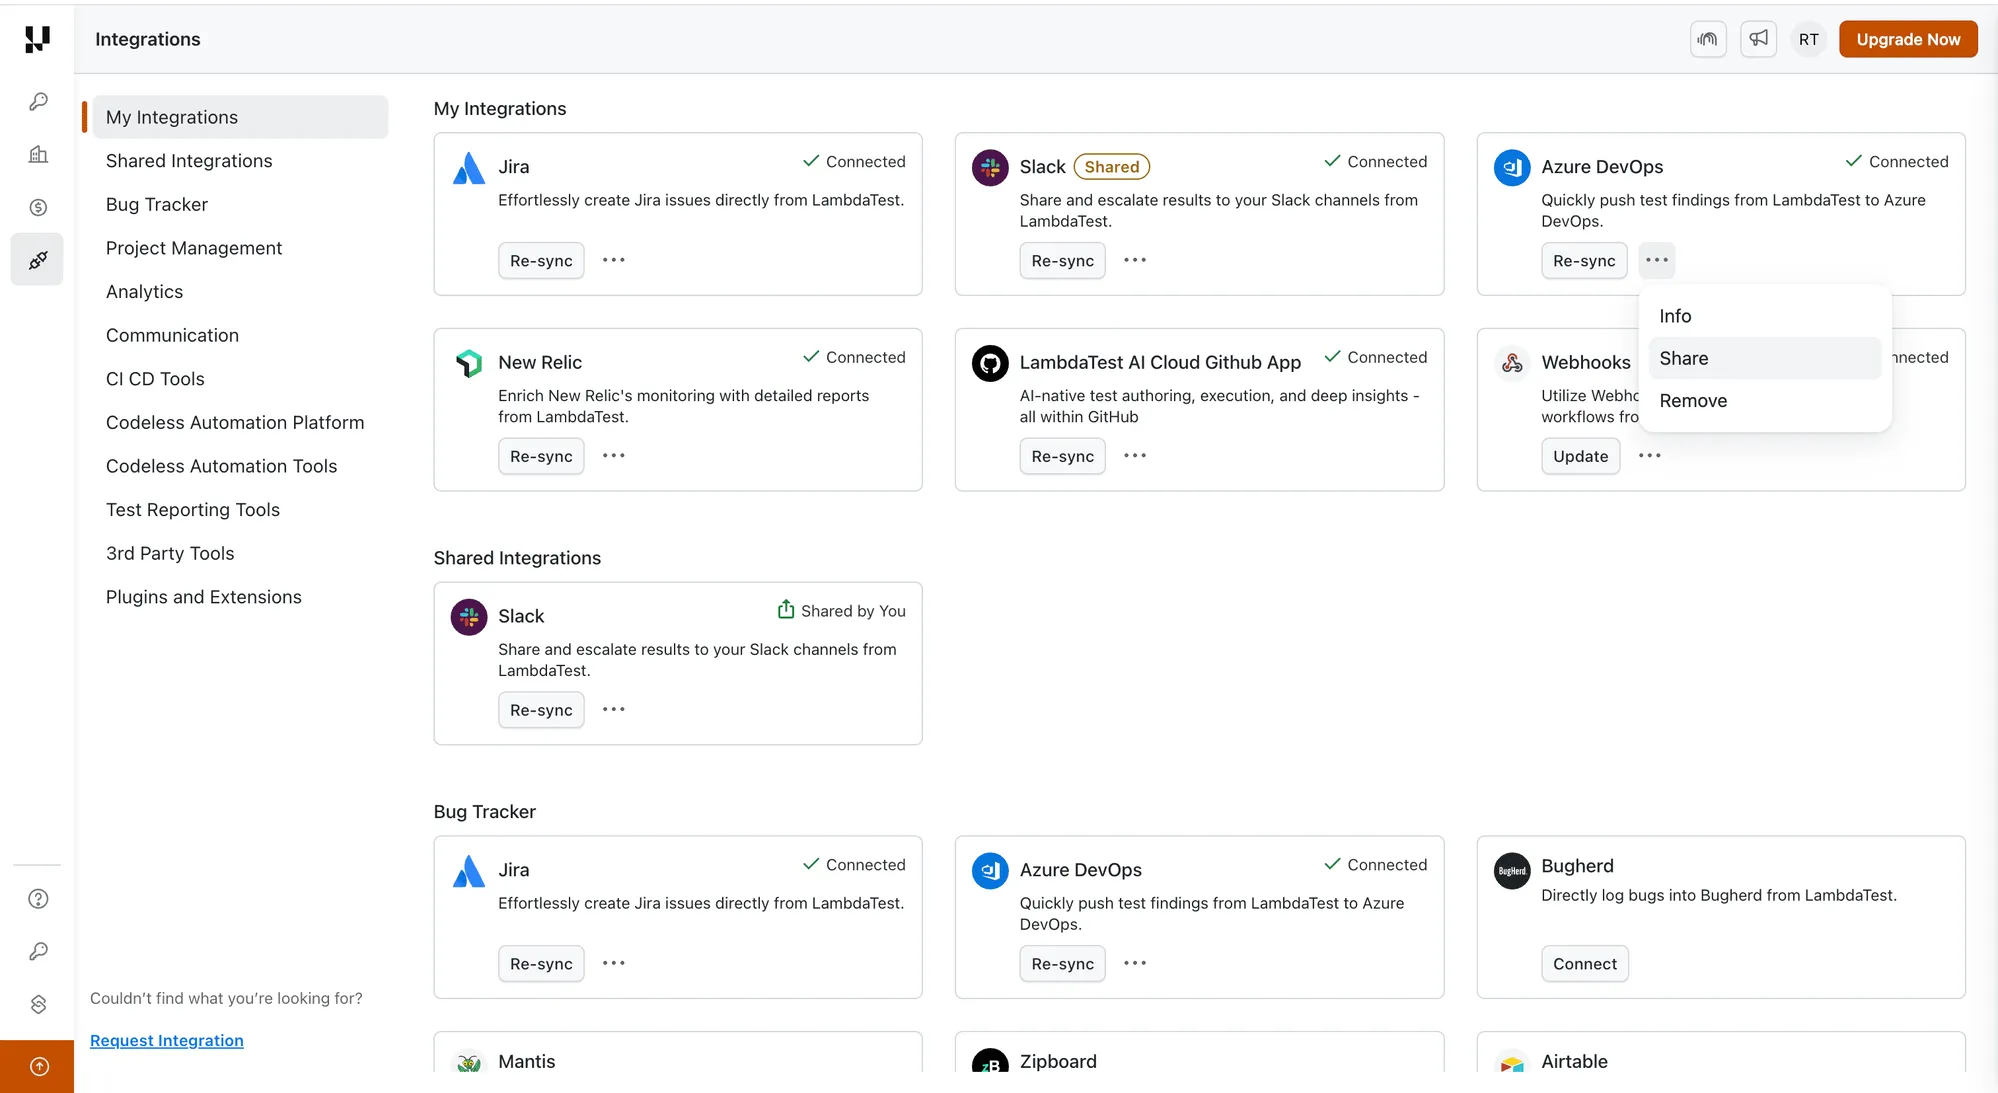1998x1093 pixels.
Task: Click the Slack logo in My Integrations
Action: coord(990,167)
